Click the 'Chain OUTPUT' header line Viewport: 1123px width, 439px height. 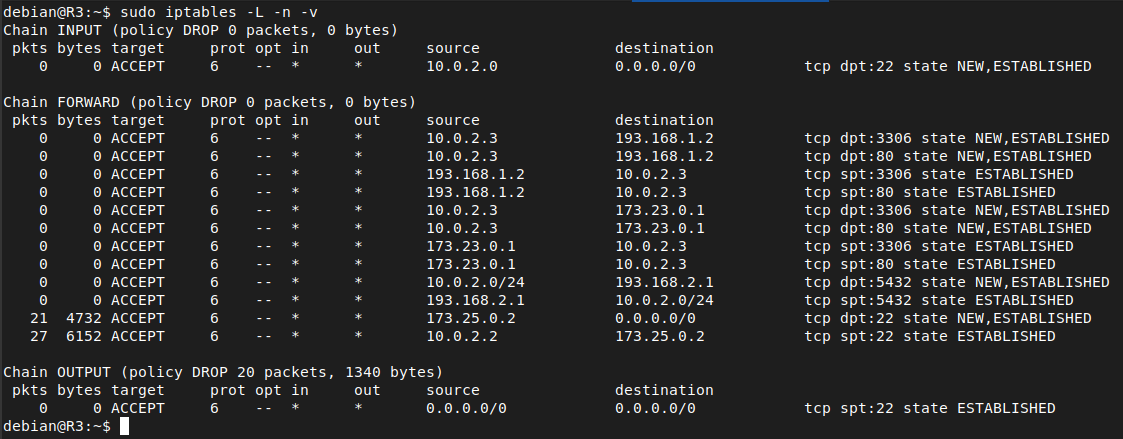pyautogui.click(x=223, y=372)
